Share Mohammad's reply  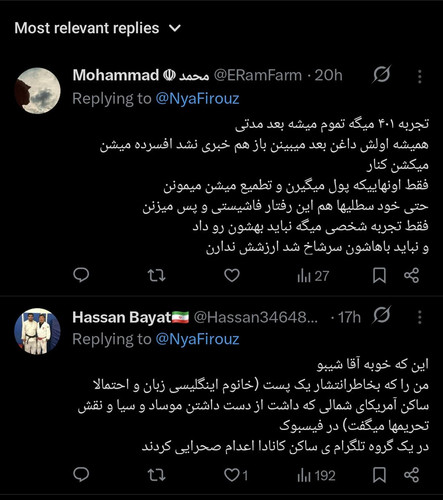[411, 276]
